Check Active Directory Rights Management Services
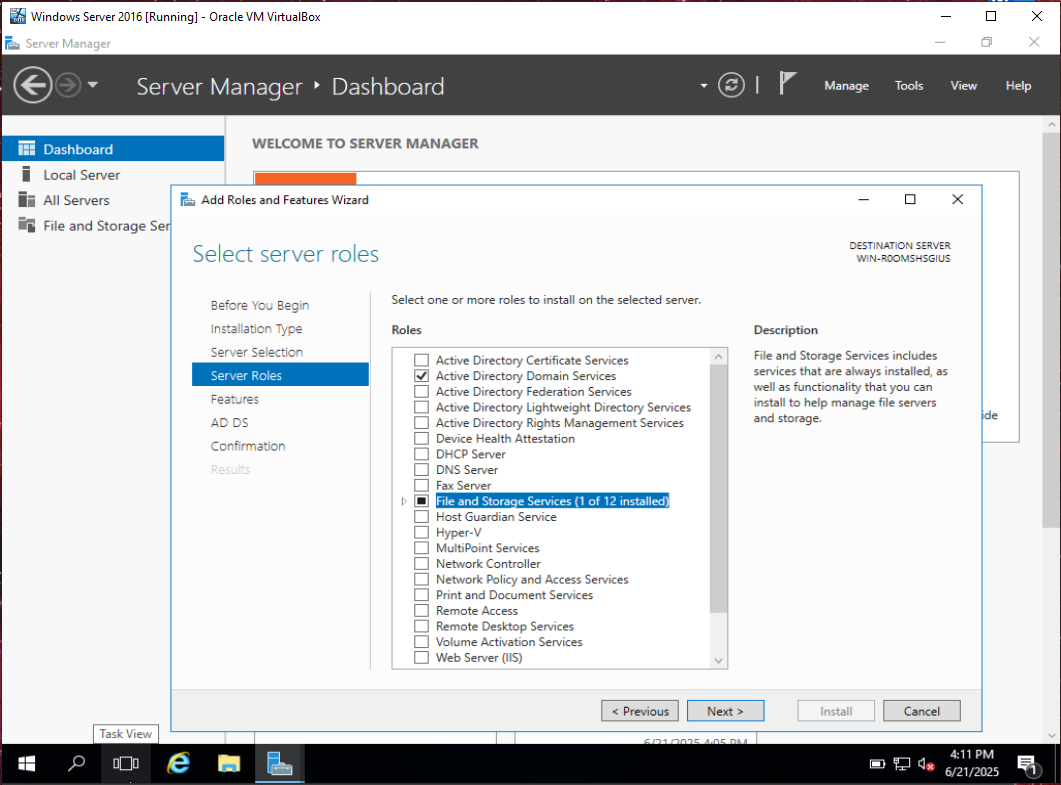The height and width of the screenshot is (785, 1061). tap(422, 423)
